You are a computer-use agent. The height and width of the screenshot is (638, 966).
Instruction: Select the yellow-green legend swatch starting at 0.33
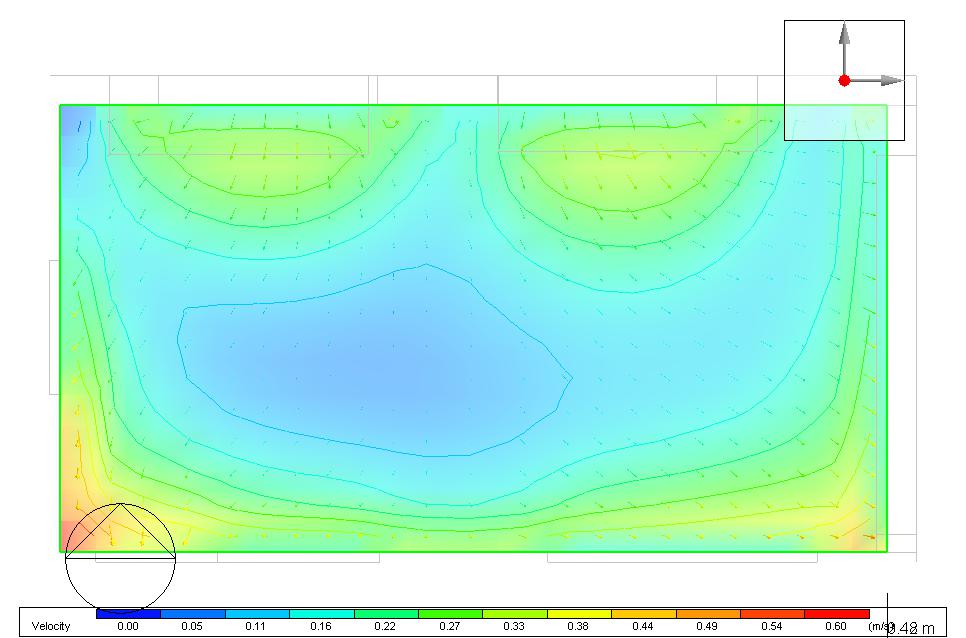(515, 614)
